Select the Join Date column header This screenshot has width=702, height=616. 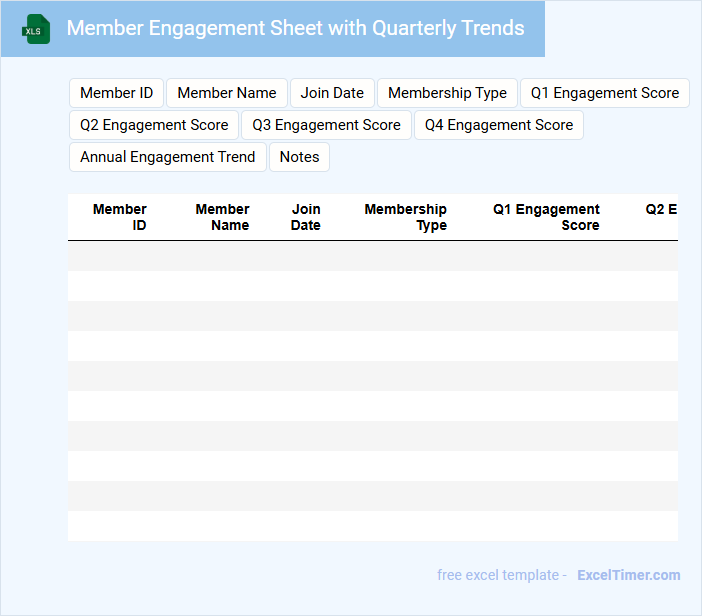click(306, 217)
